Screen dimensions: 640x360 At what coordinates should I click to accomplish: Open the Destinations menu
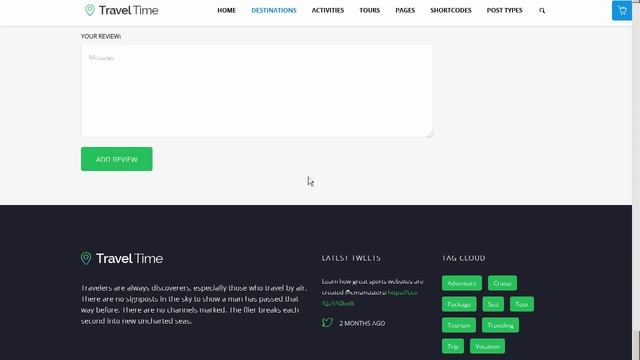(x=274, y=10)
